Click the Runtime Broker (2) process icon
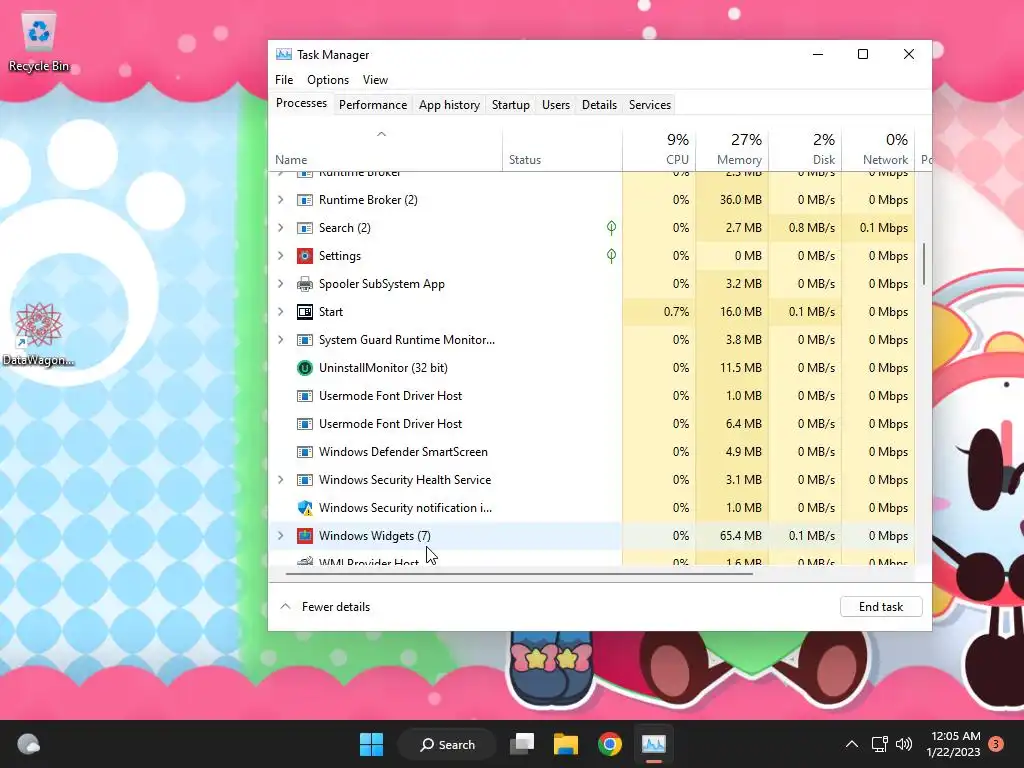 pyautogui.click(x=304, y=200)
